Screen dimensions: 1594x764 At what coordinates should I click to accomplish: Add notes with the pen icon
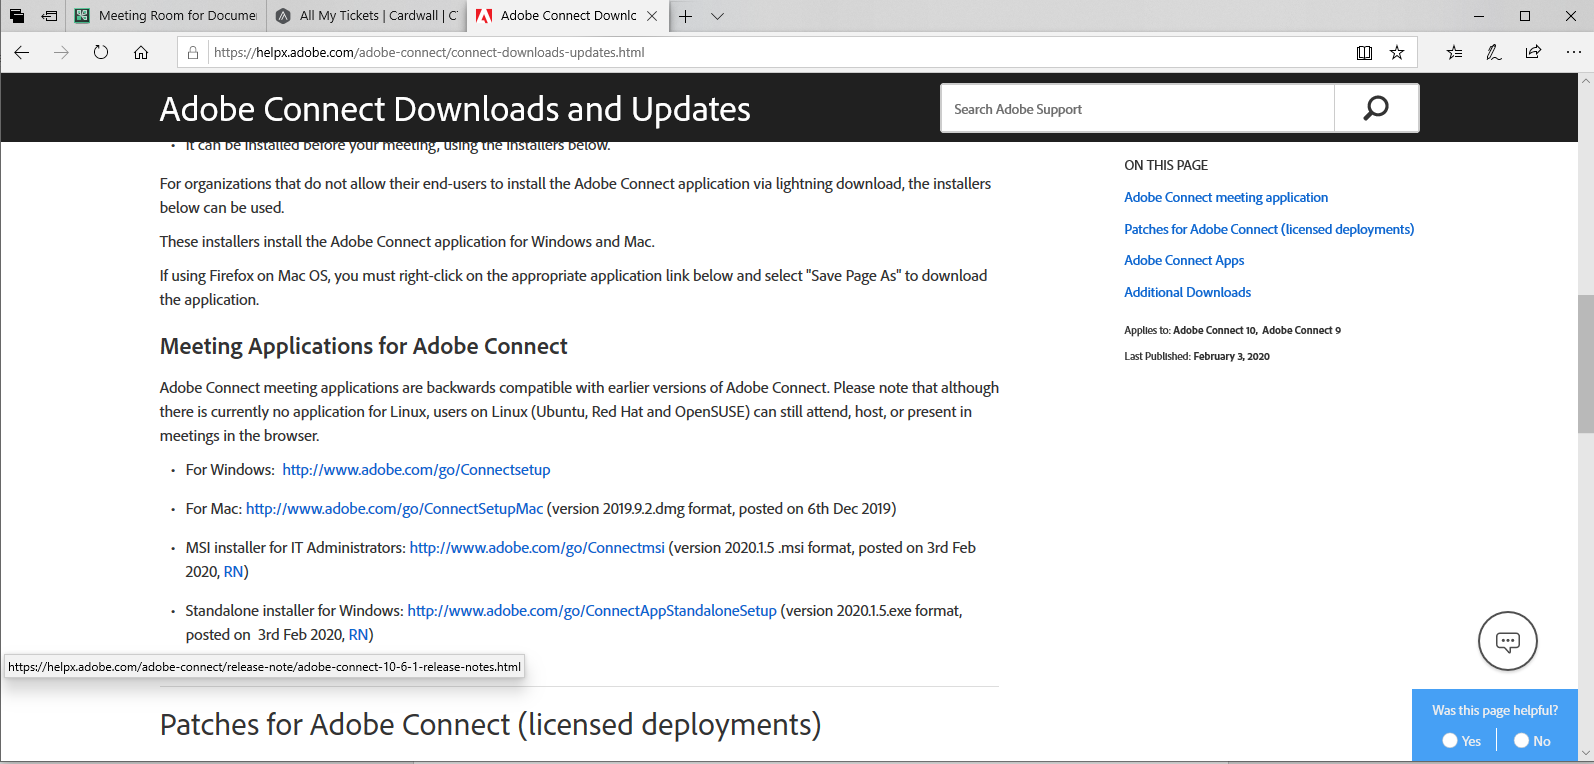(1493, 52)
